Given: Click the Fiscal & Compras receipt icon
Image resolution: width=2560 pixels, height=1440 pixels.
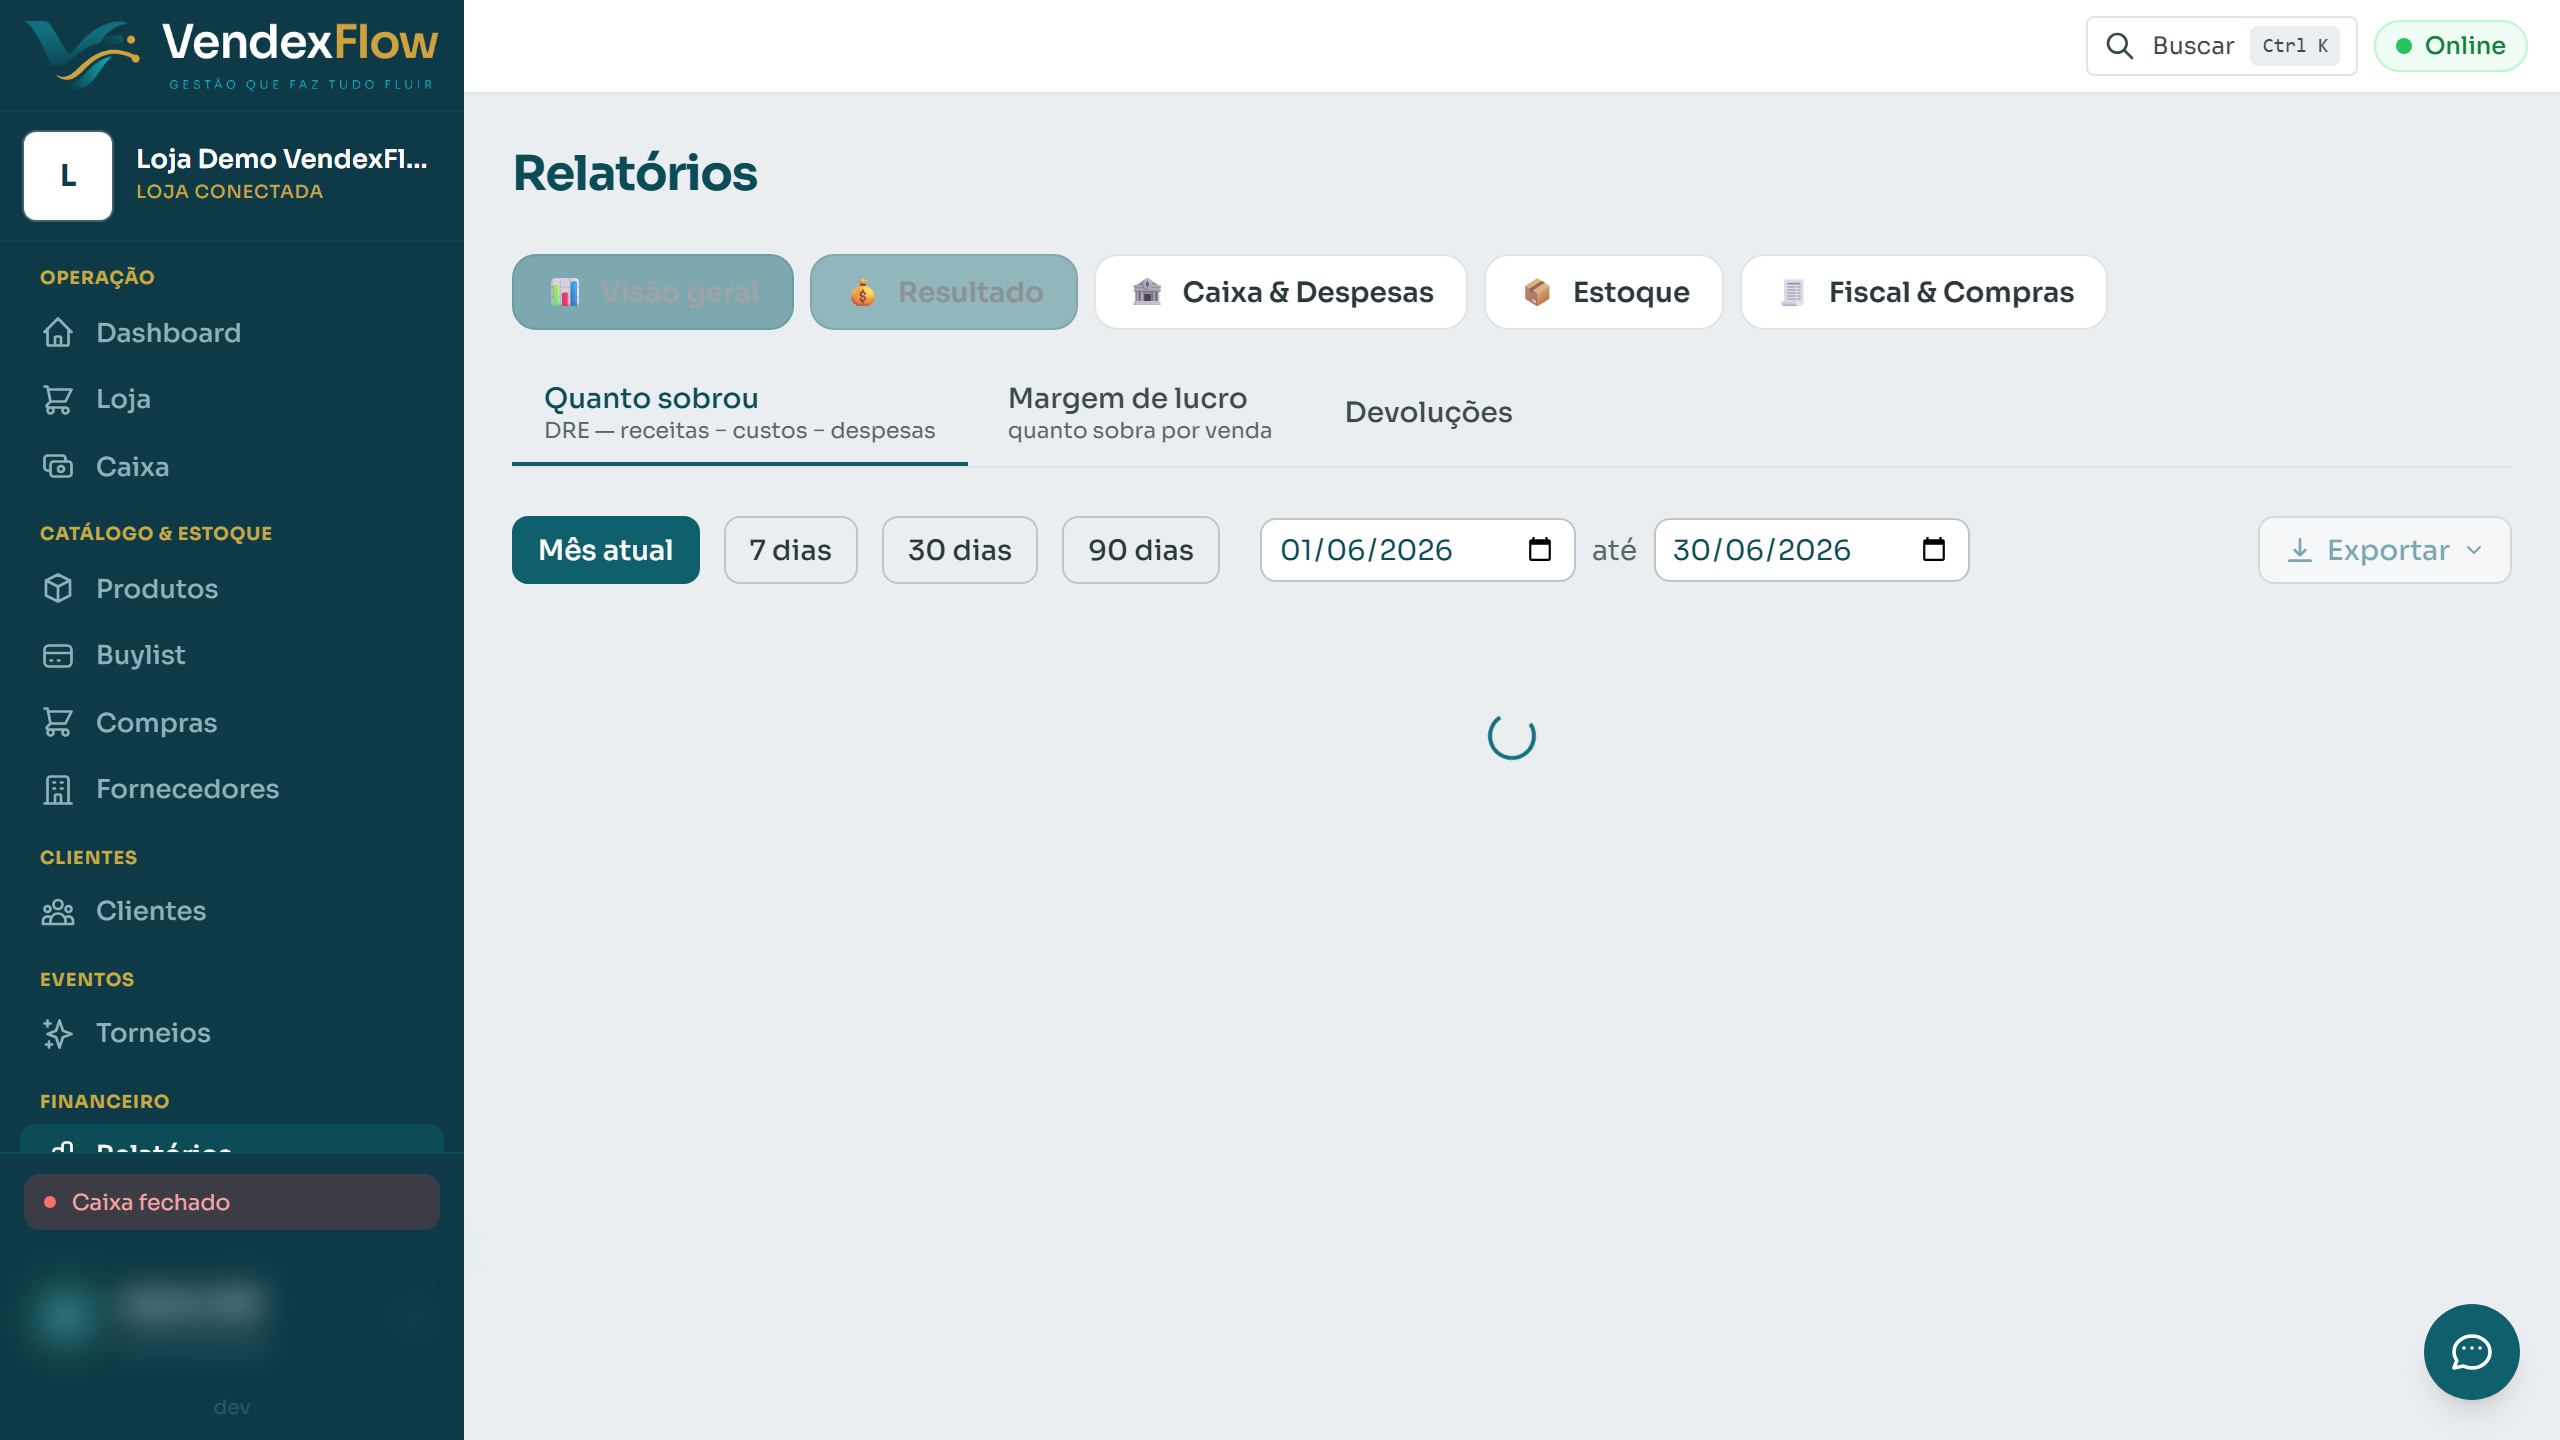Looking at the screenshot, I should click(1793, 292).
